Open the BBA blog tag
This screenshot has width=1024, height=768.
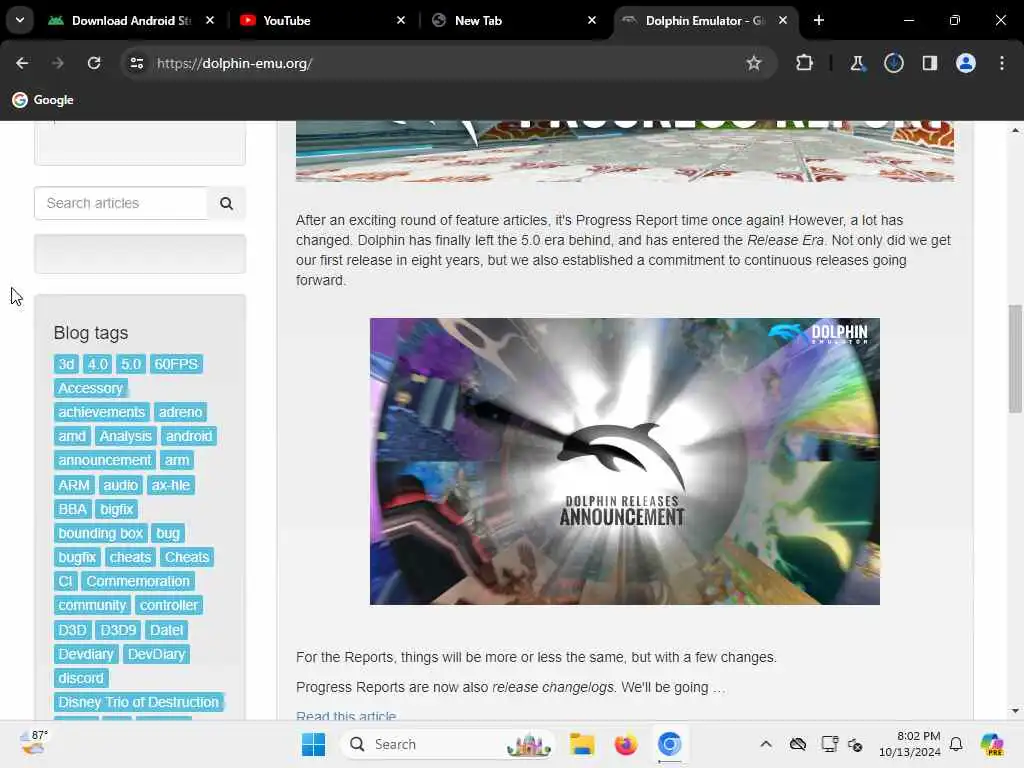click(72, 509)
